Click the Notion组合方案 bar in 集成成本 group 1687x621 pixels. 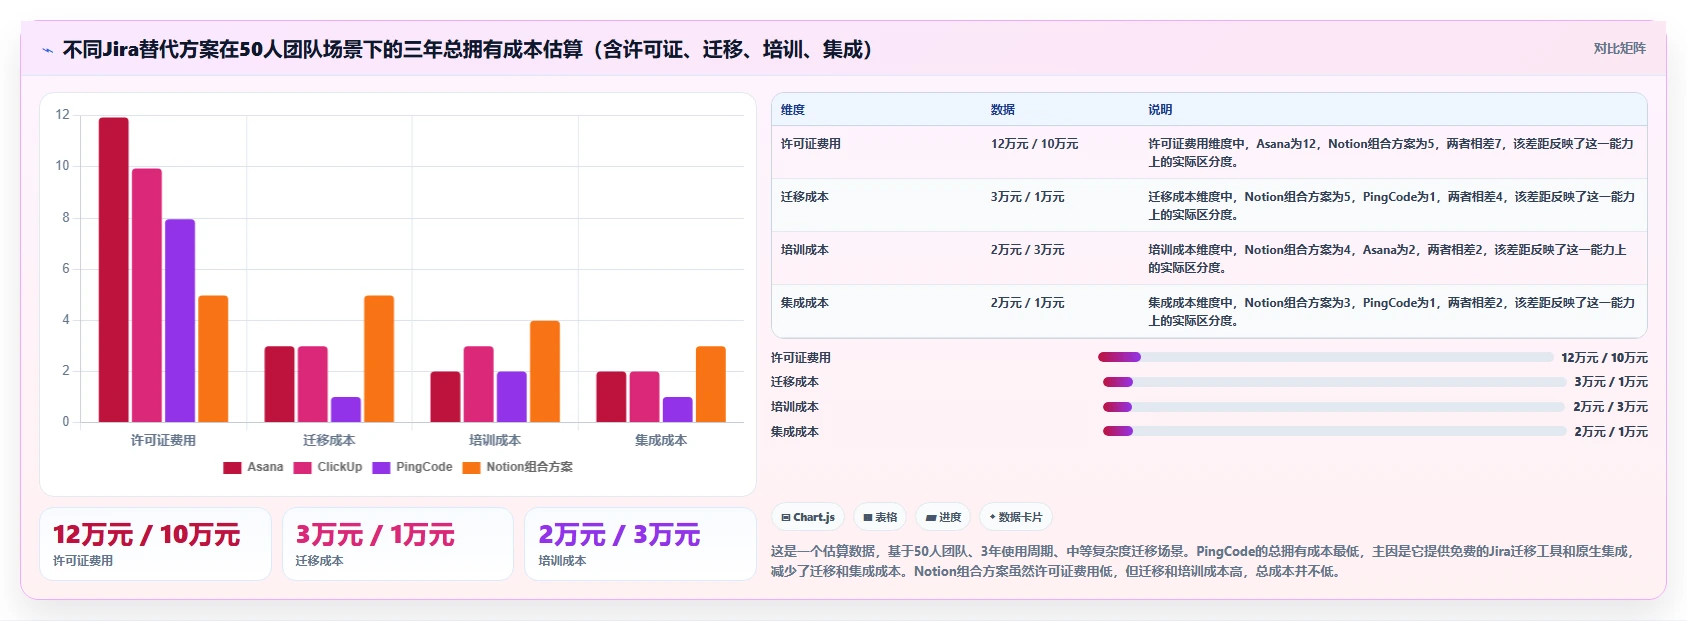(x=711, y=384)
